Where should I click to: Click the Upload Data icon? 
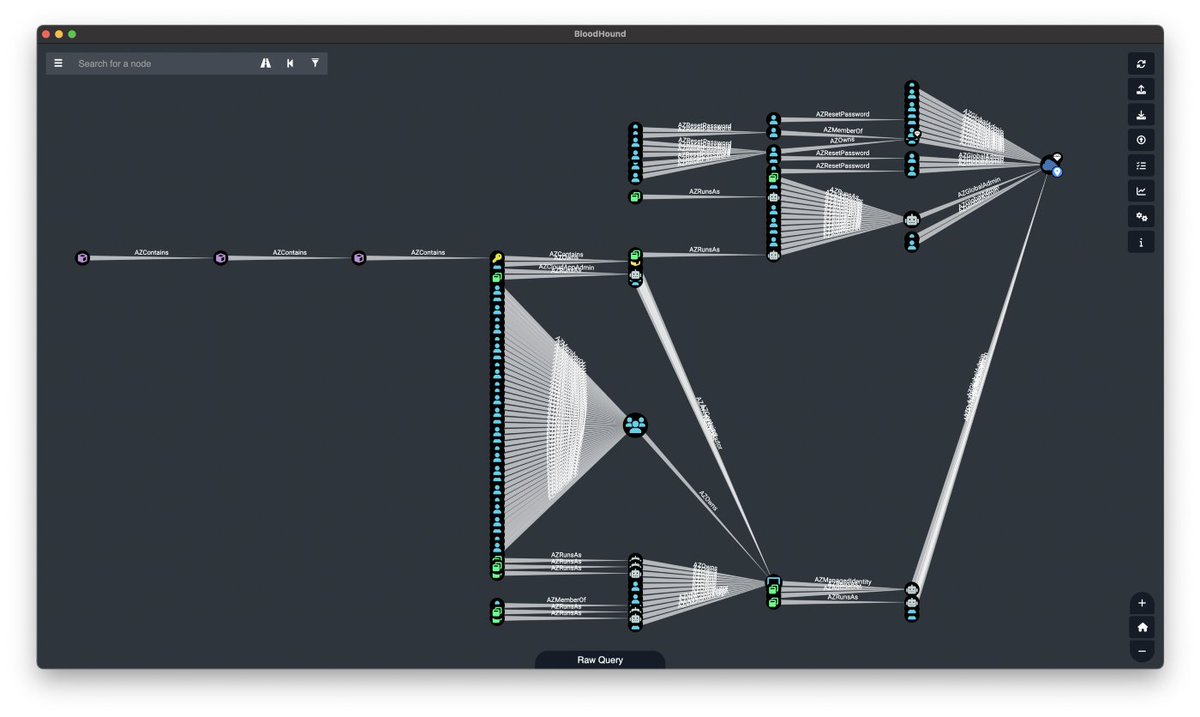point(1141,89)
